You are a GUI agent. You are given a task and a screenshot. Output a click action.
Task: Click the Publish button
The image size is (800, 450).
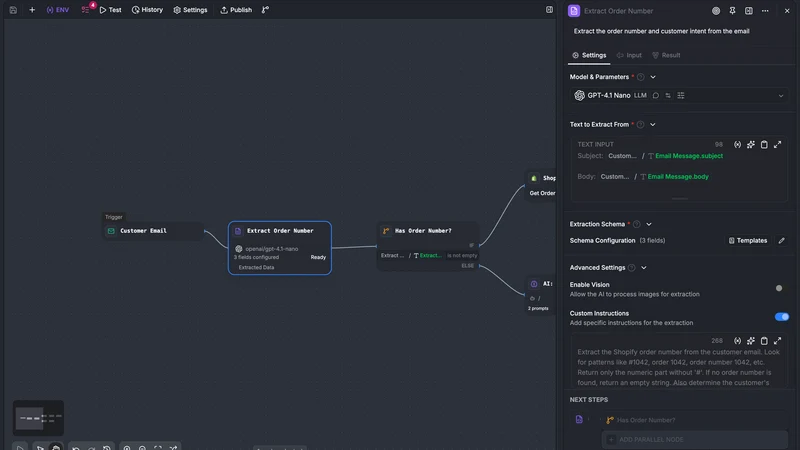[x=236, y=10]
